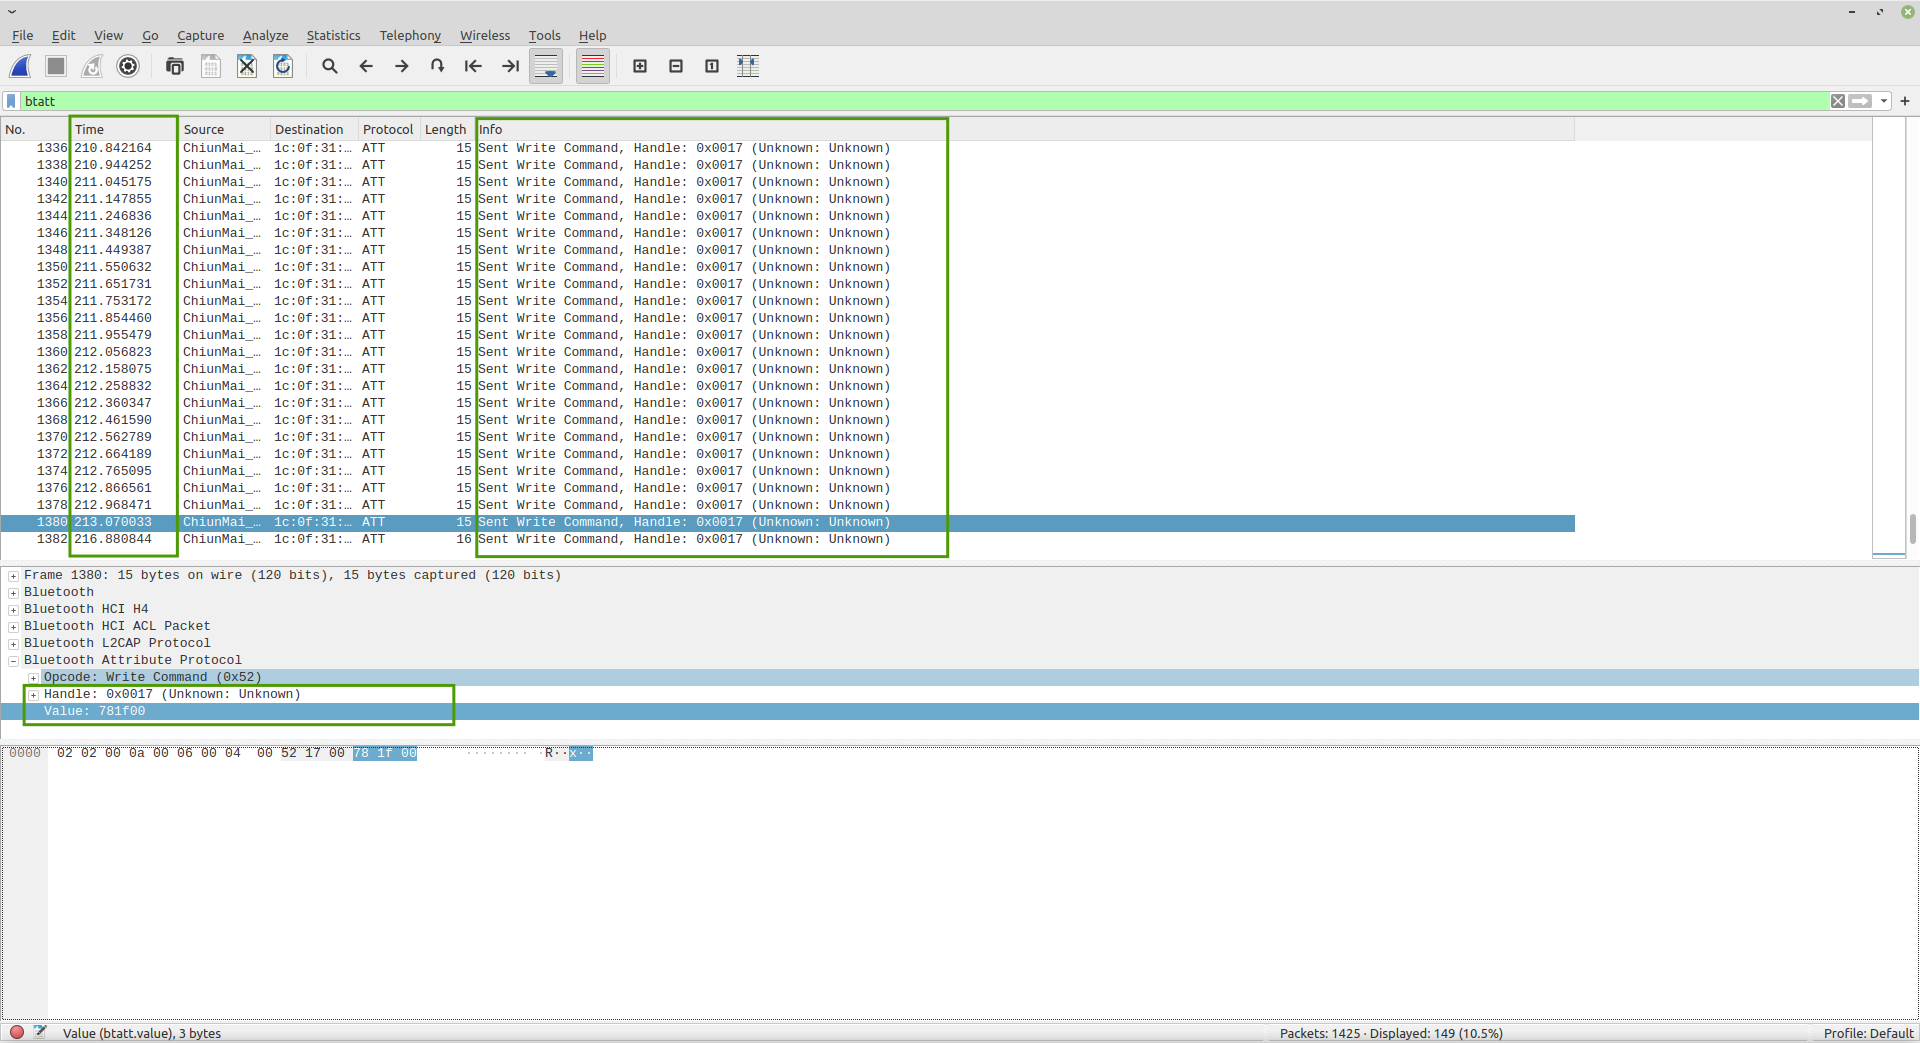The image size is (1920, 1043).
Task: Select the filter bookmarks icon
Action: 11,101
